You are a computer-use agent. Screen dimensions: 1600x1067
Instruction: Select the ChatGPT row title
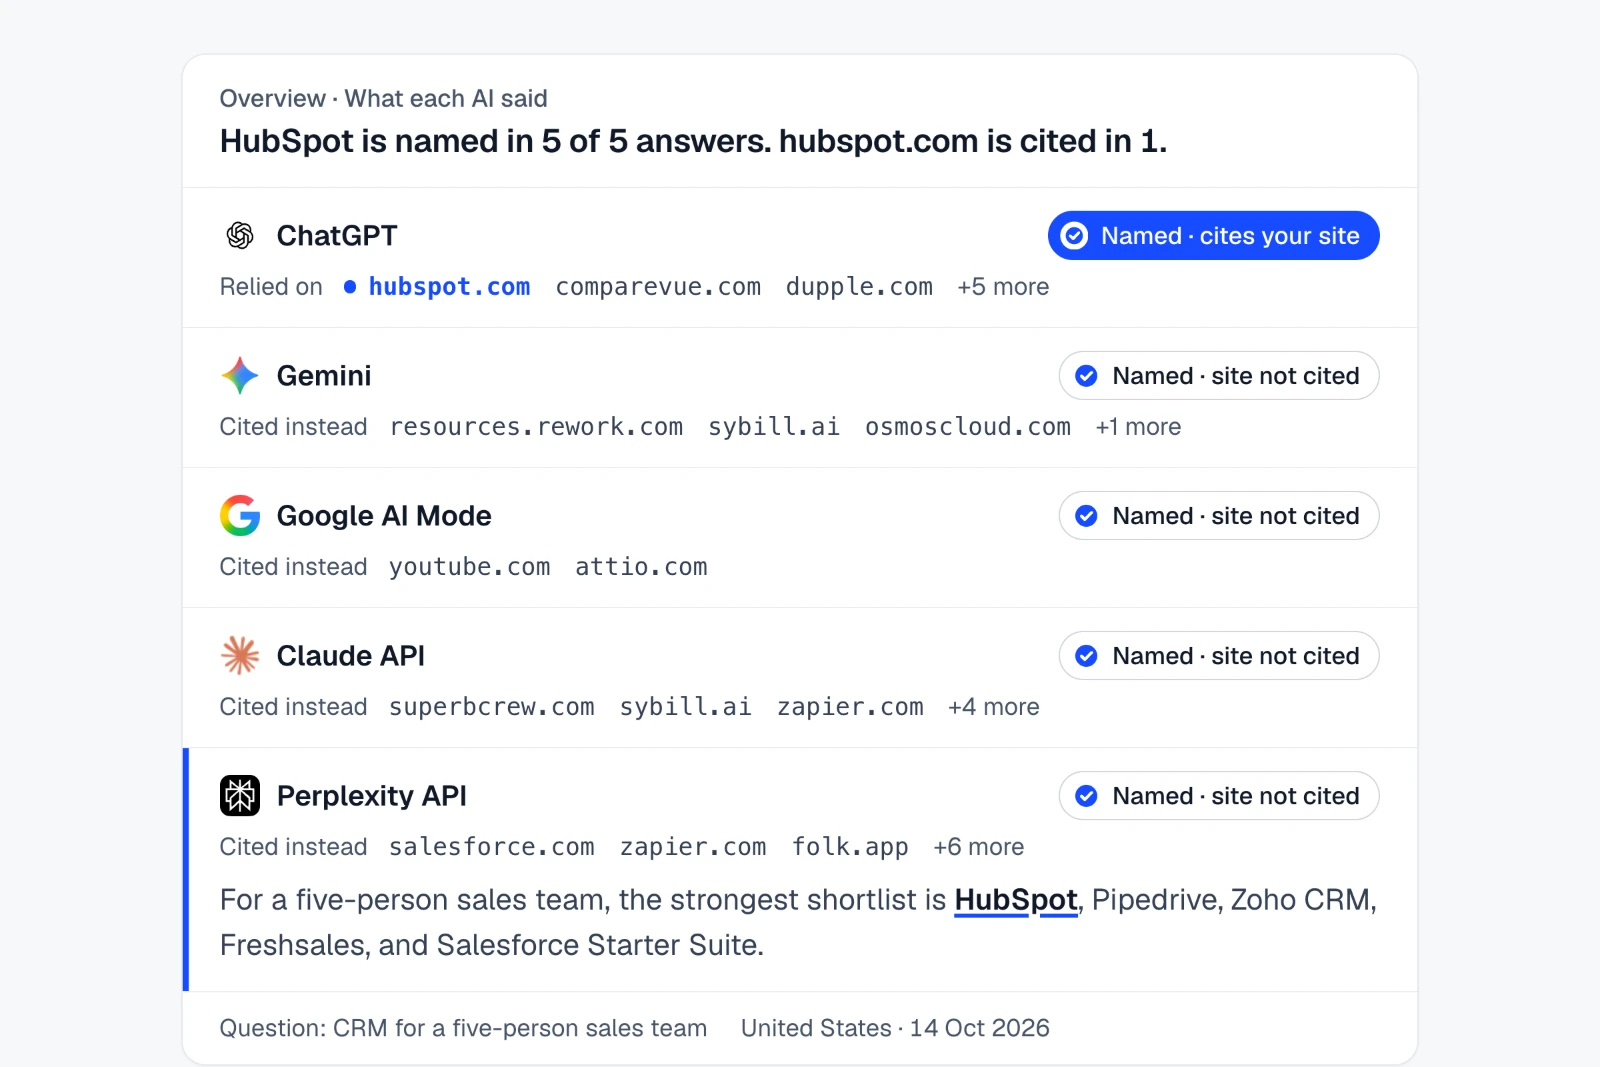pos(337,236)
